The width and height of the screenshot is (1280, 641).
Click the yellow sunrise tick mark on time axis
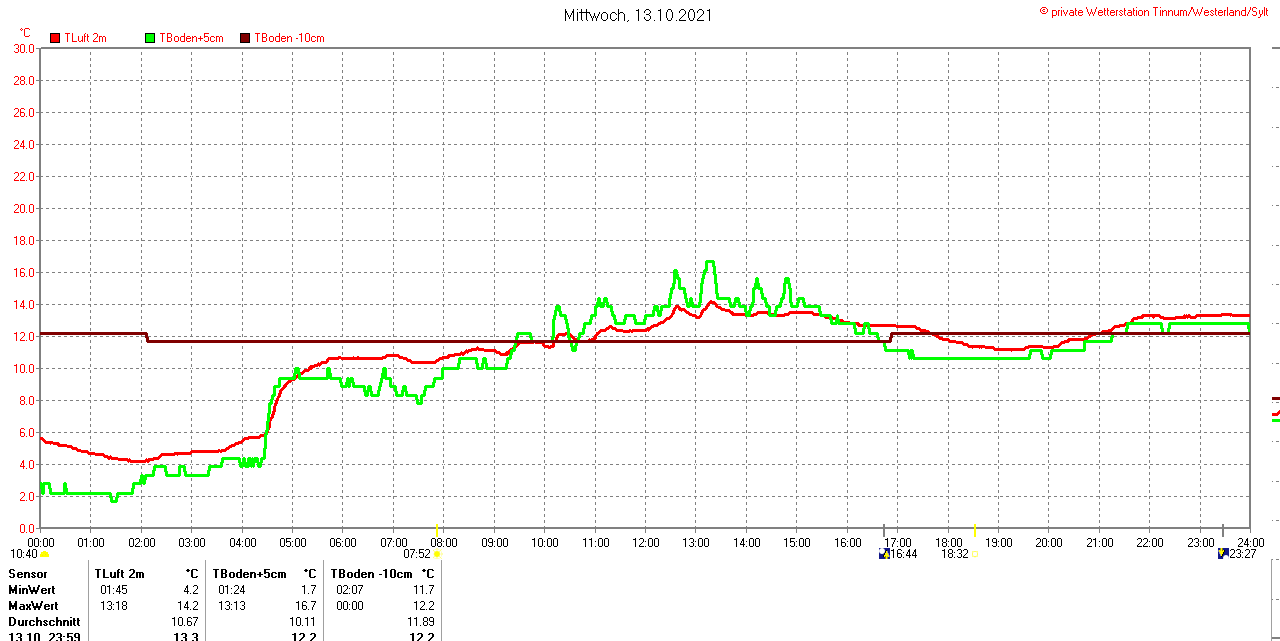click(x=437, y=528)
